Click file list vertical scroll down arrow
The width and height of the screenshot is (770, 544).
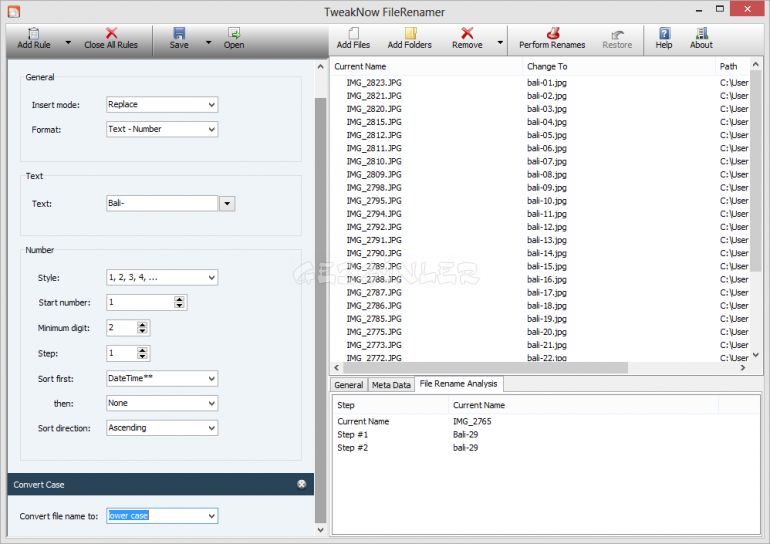[756, 355]
